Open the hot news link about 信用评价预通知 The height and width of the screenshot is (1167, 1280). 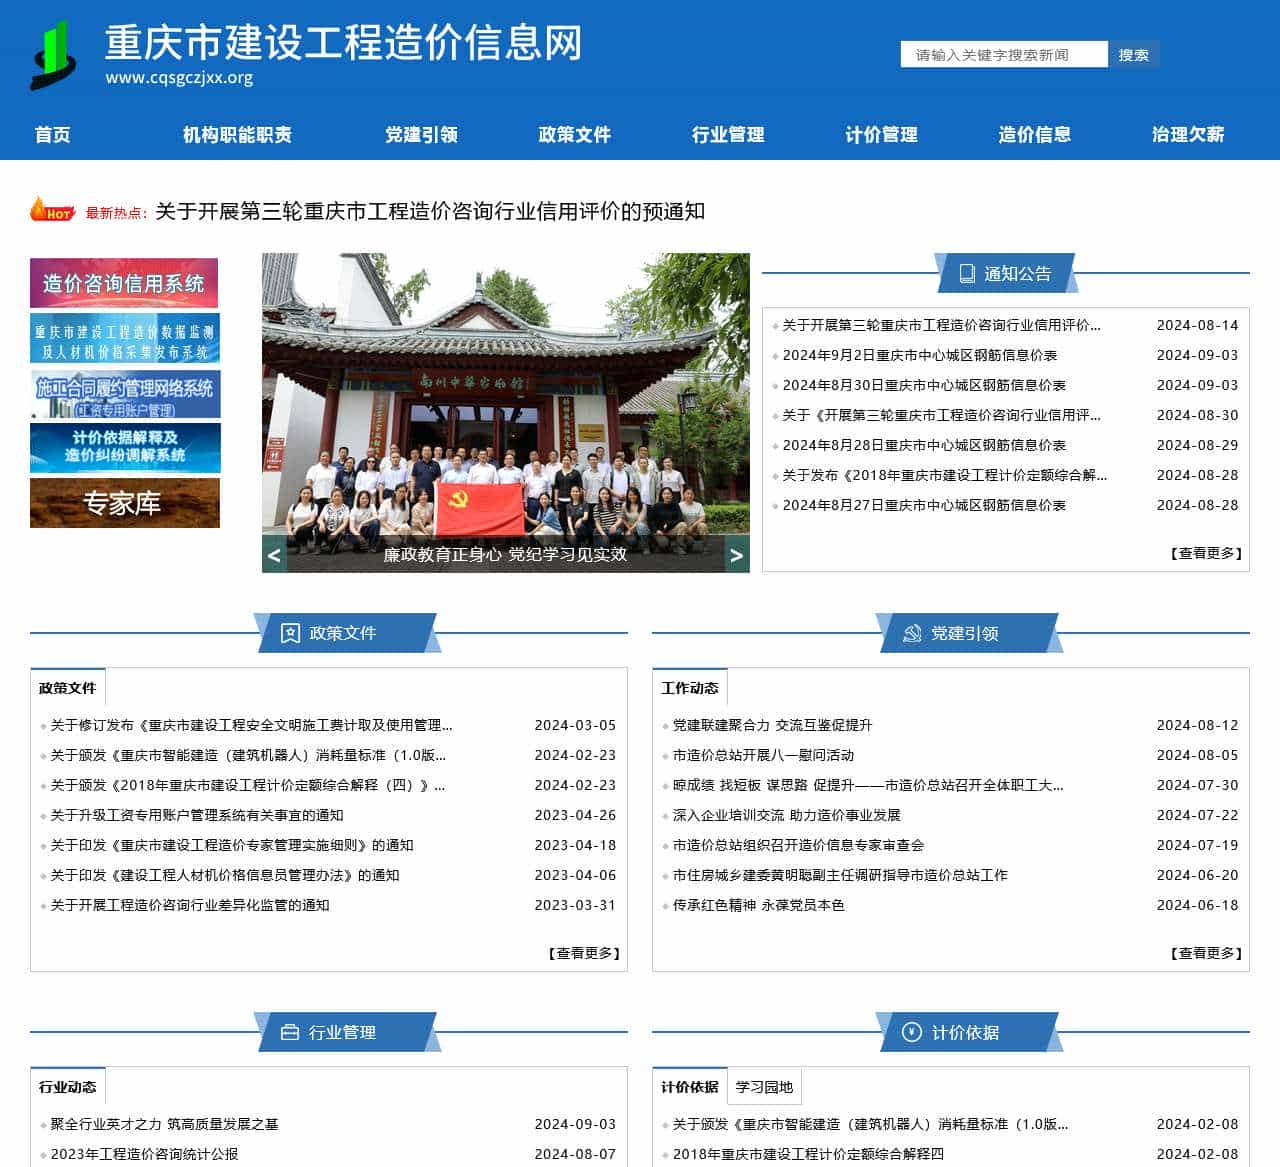(x=430, y=212)
